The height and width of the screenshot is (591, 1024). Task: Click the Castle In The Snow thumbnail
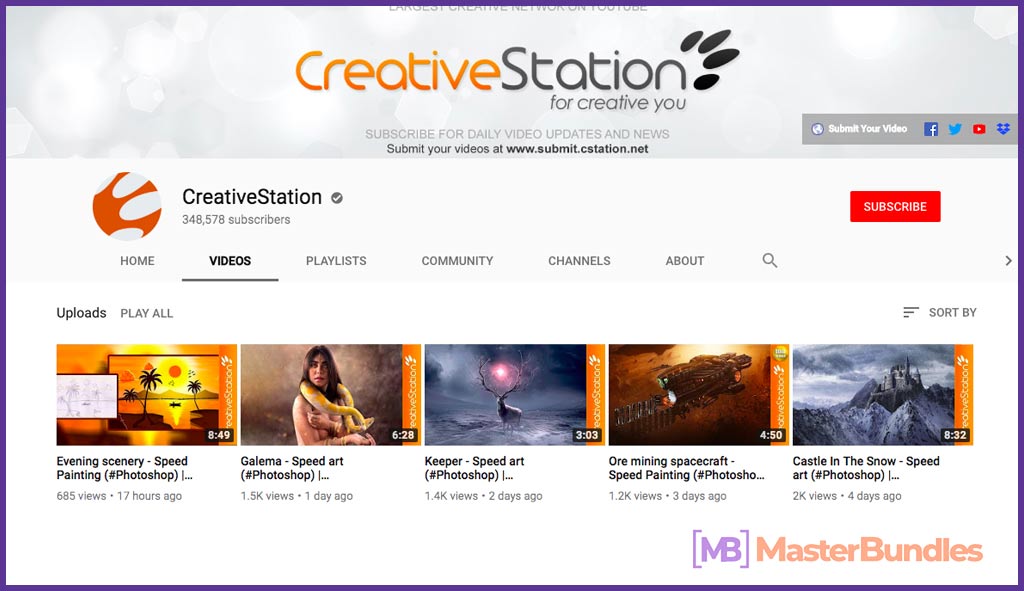click(x=883, y=394)
